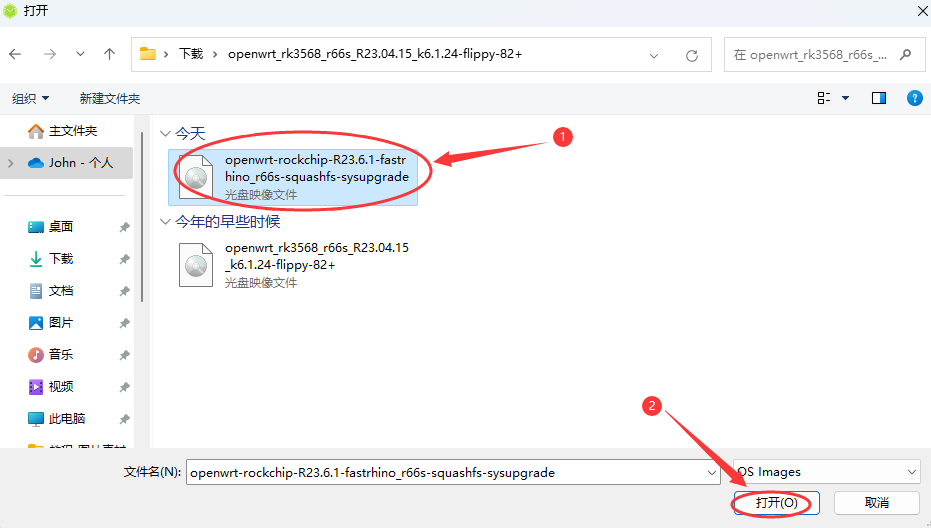This screenshot has height=528, width=931.
Task: Open 此电脑 in the sidebar
Action: point(66,419)
